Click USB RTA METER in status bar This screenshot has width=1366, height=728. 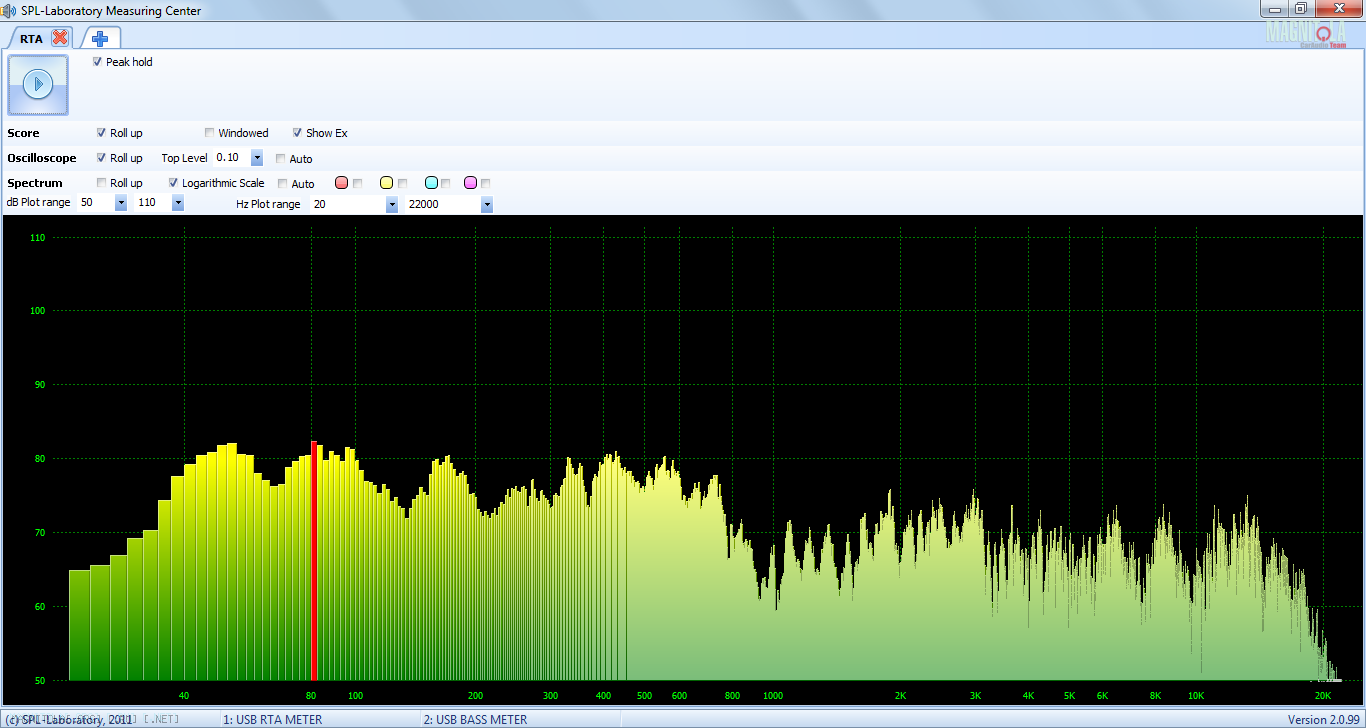coord(272,719)
